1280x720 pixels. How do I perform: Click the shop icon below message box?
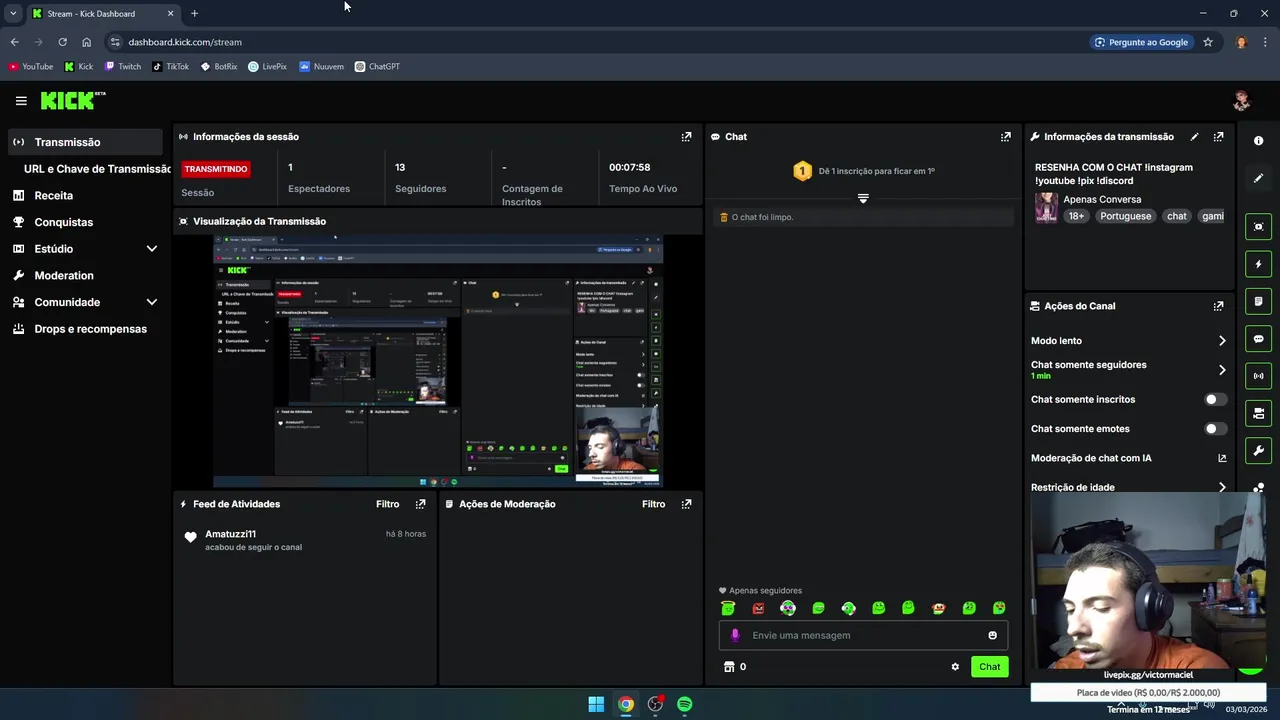pos(729,667)
